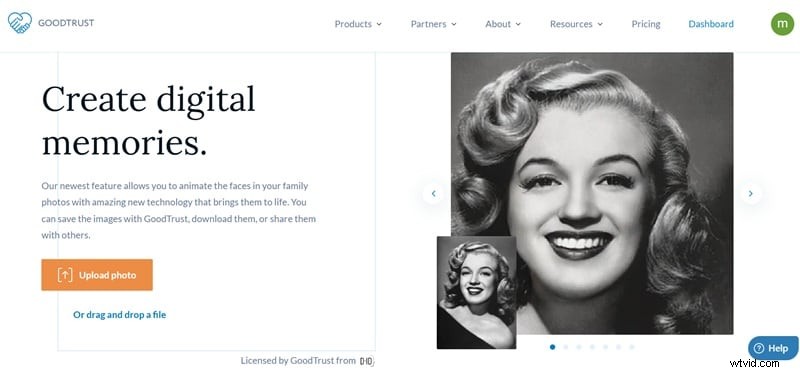The width and height of the screenshot is (800, 373).
Task: Select the second carousel dot indicator
Action: pos(566,347)
